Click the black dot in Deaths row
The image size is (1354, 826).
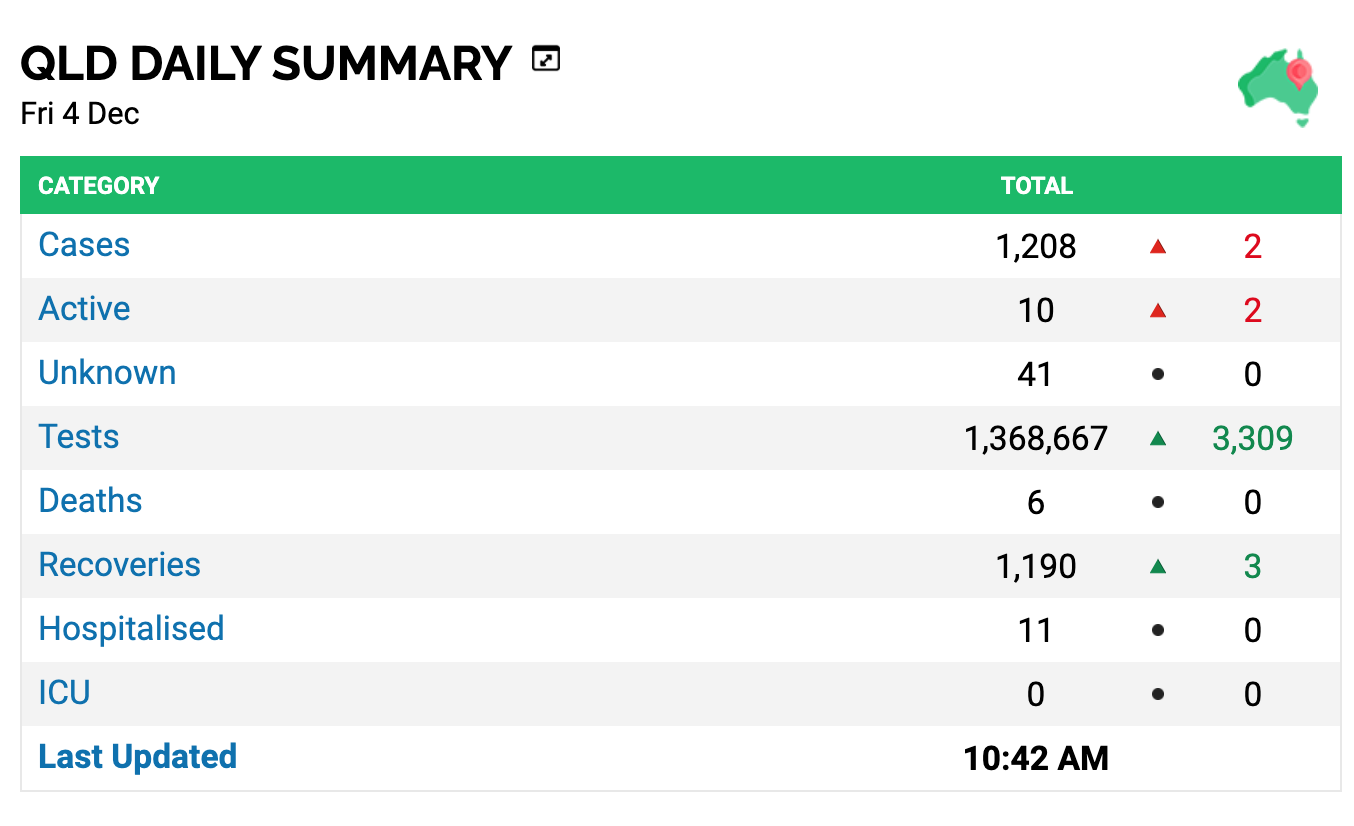[x=1158, y=502]
